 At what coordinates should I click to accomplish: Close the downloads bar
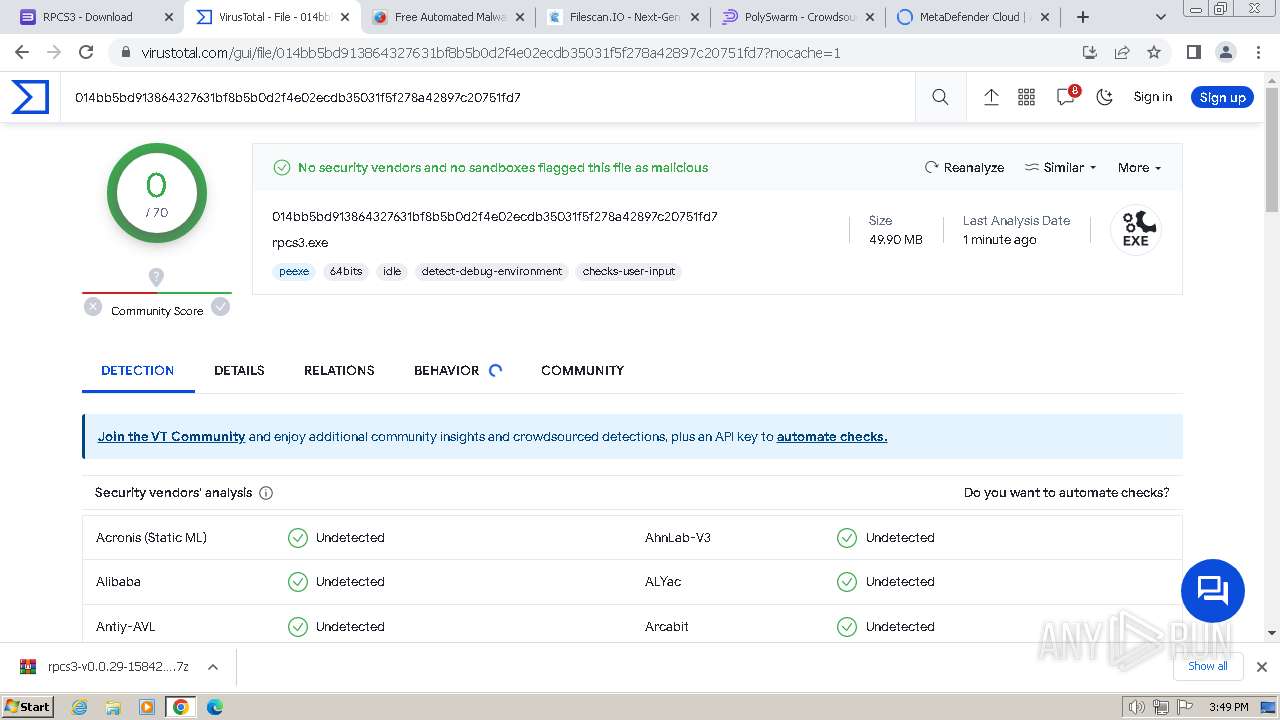click(x=1261, y=667)
